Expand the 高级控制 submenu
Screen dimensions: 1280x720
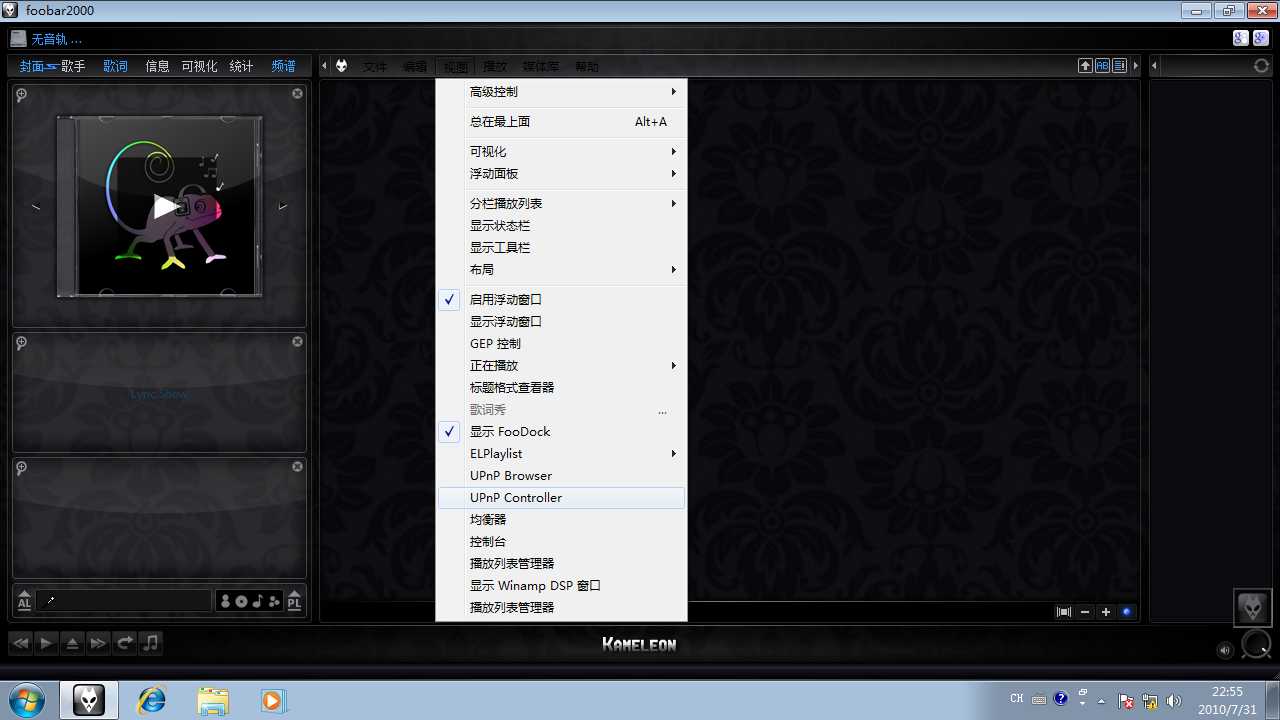(561, 91)
